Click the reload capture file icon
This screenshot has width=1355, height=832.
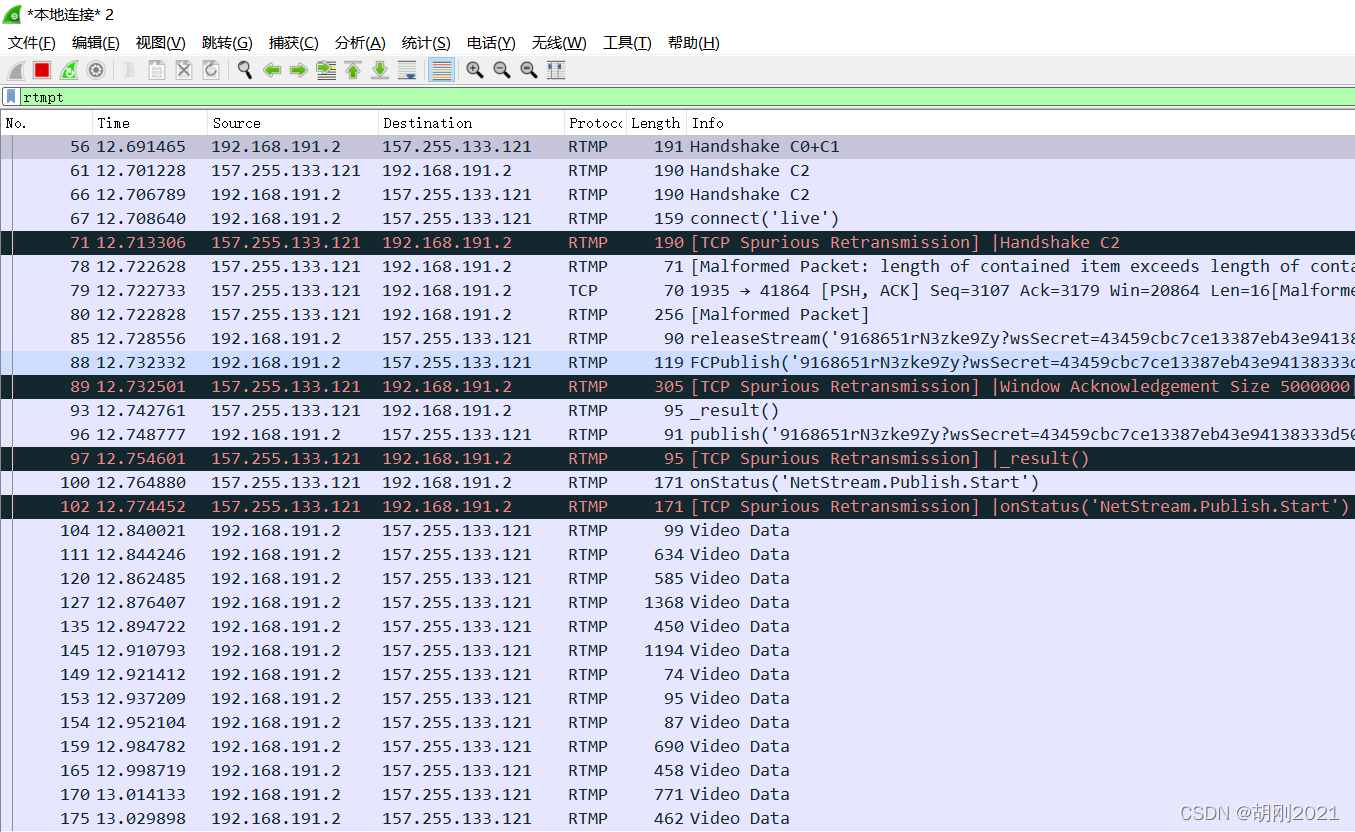point(211,70)
